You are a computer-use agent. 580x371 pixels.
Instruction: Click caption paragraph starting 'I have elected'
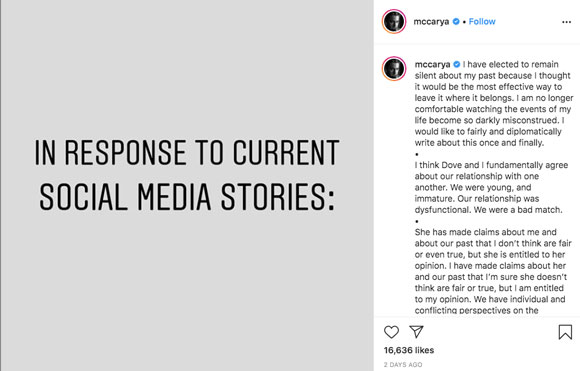(x=494, y=104)
